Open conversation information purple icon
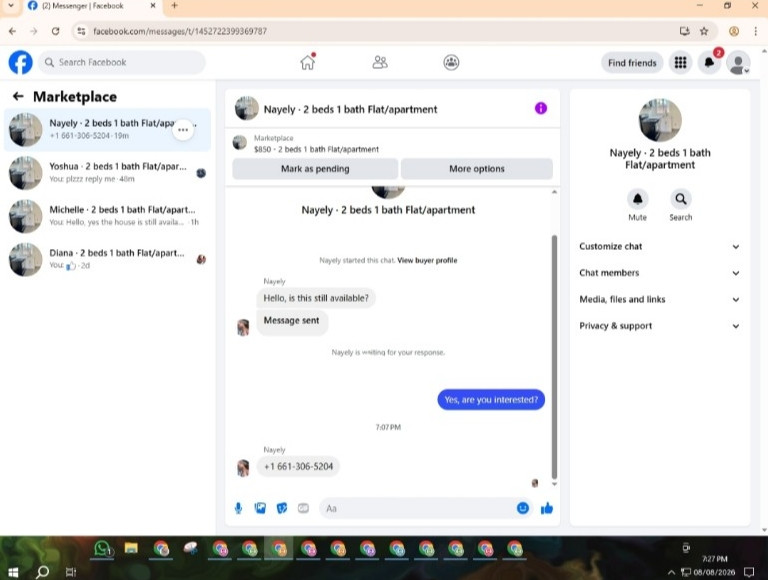This screenshot has height=580, width=768. [540, 108]
